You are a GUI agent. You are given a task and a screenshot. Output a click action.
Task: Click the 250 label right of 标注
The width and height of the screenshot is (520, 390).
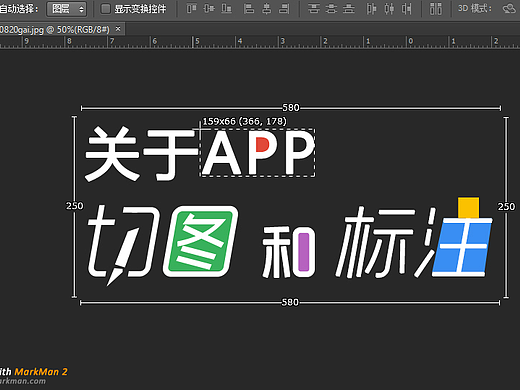[x=506, y=207]
